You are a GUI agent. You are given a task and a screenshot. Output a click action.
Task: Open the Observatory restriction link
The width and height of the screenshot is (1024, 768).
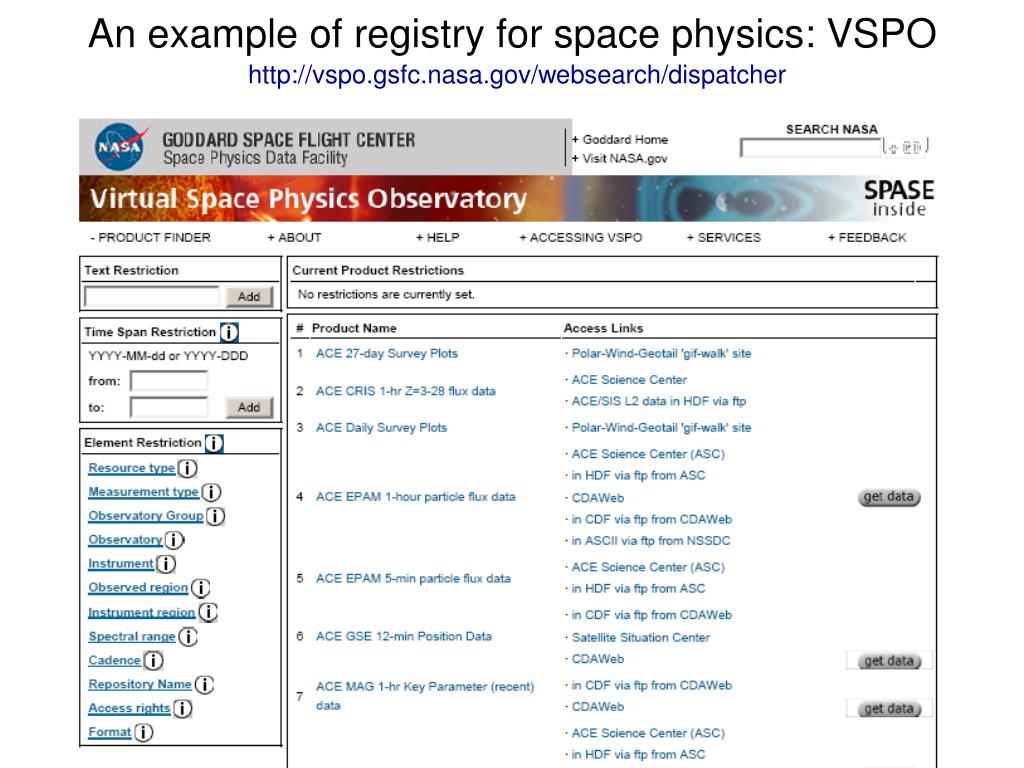[125, 540]
